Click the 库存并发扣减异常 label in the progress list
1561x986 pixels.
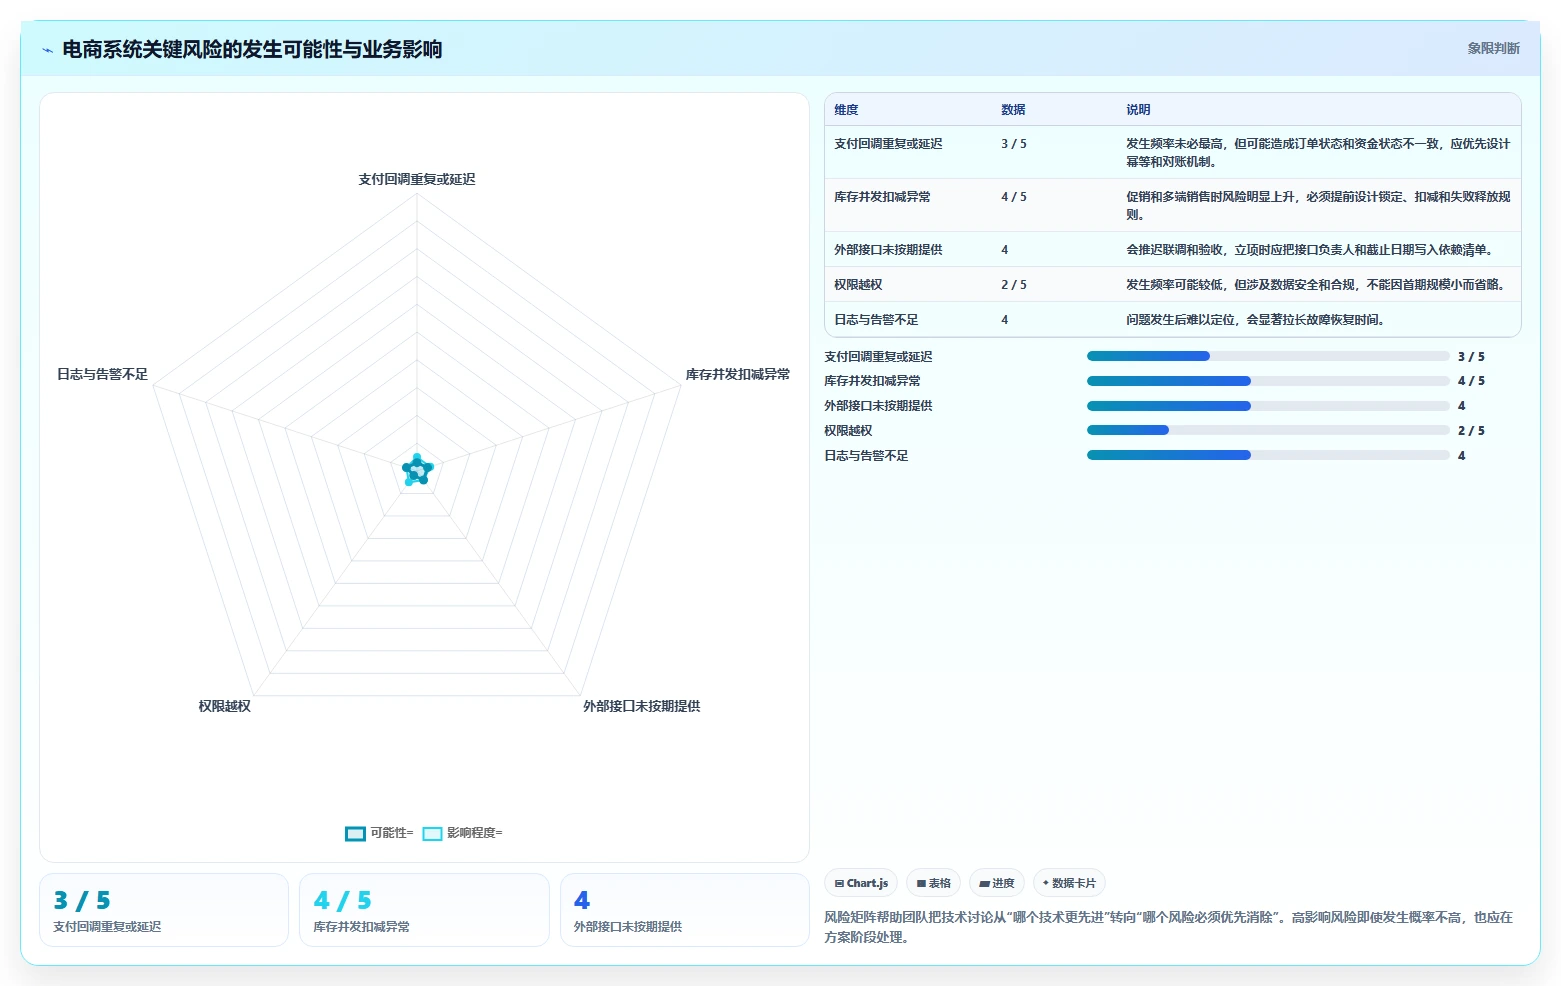click(872, 381)
